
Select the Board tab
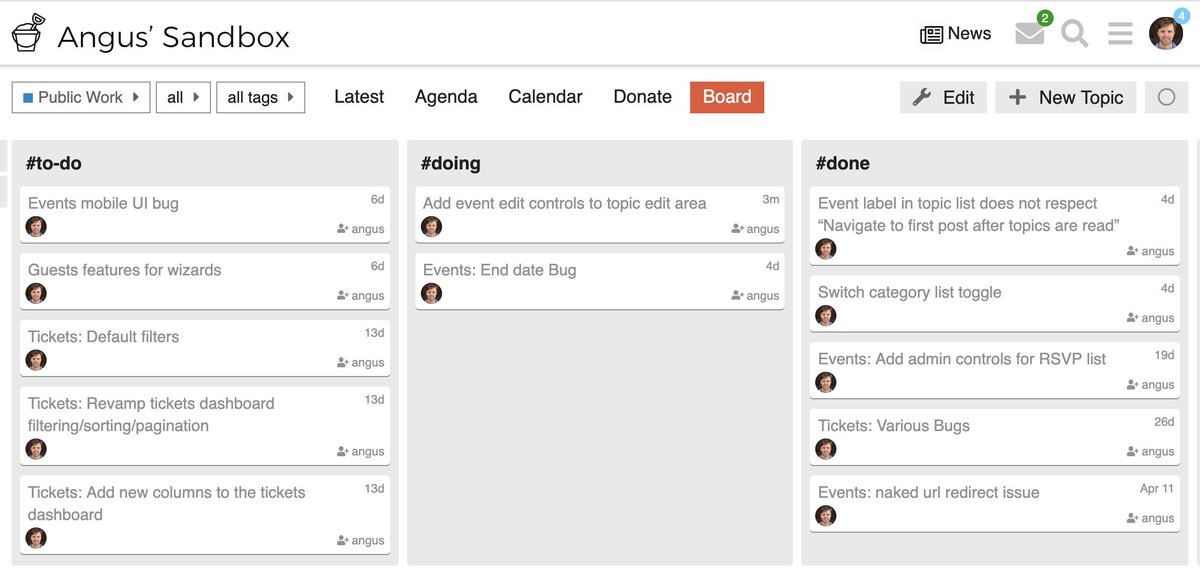coord(727,97)
